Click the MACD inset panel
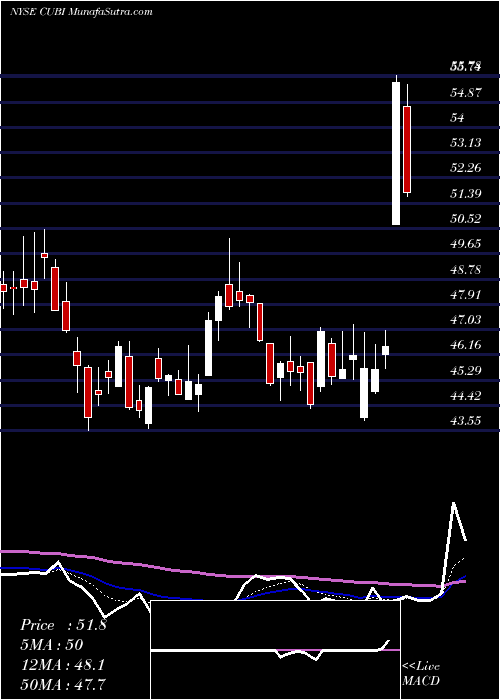Screen dimensions: 500x700 [x=275, y=650]
